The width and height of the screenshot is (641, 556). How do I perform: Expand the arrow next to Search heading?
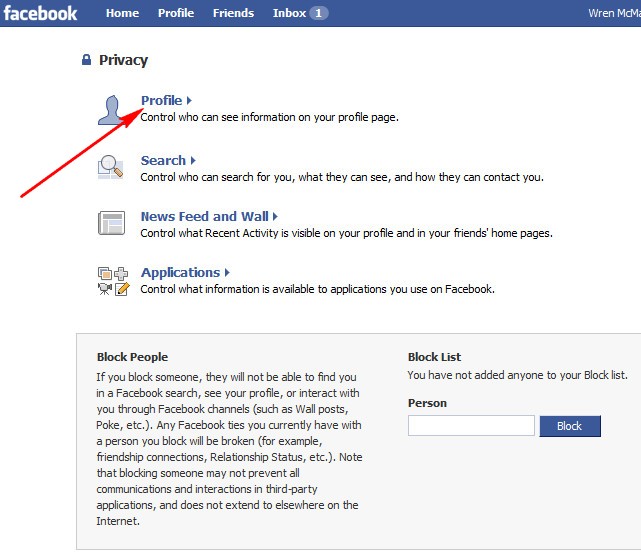tap(193, 160)
